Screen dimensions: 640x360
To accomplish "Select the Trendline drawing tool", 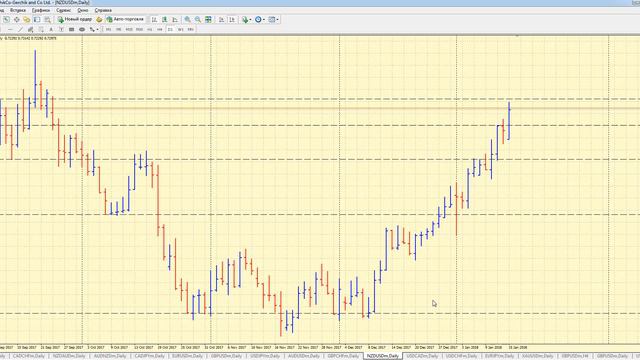I will click(x=20, y=29).
